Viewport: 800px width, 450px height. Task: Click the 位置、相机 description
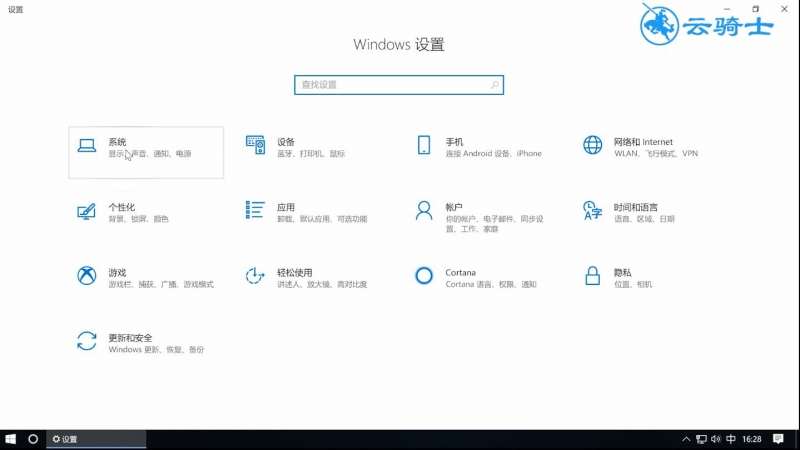(633, 284)
